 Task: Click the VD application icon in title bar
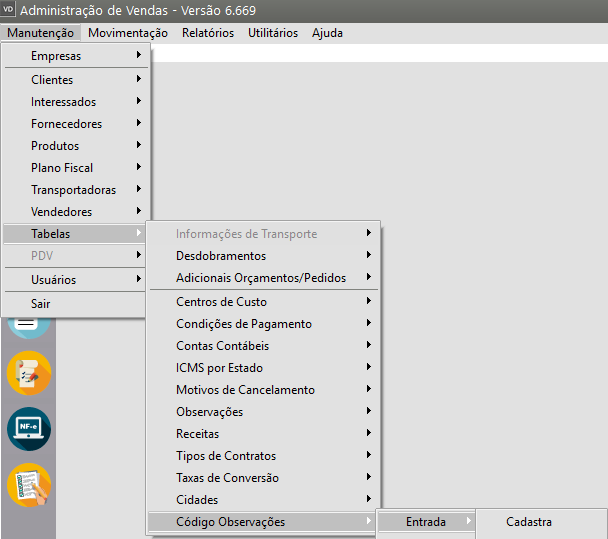click(9, 11)
